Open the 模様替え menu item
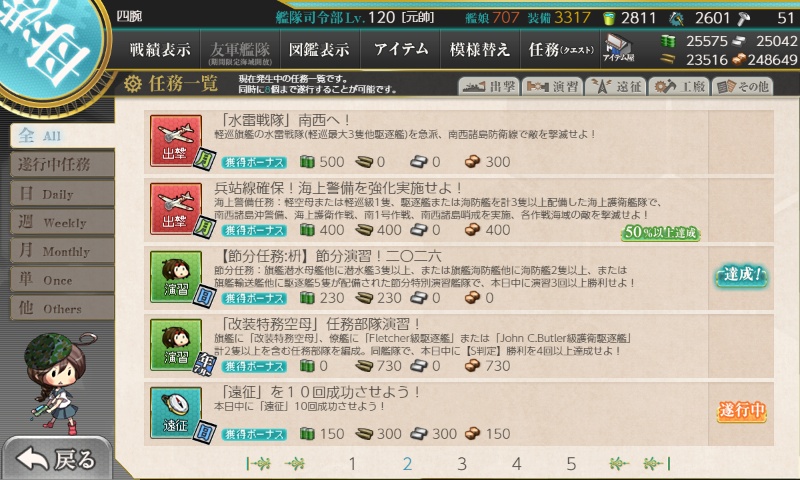 click(480, 49)
